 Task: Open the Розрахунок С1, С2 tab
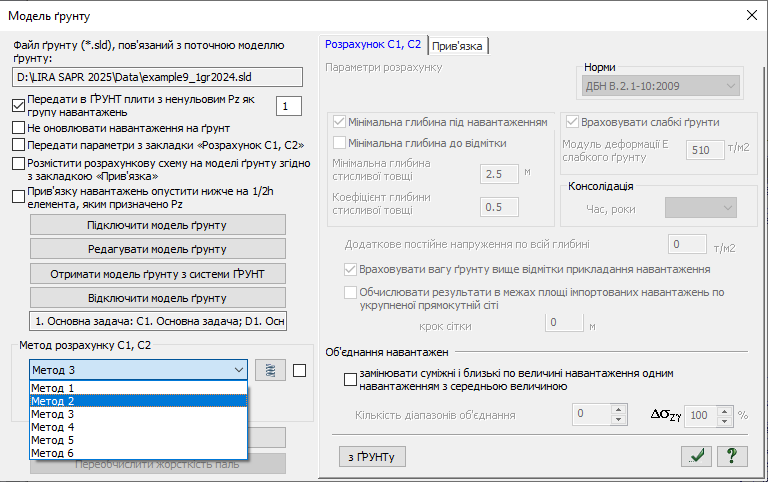pyautogui.click(x=374, y=45)
